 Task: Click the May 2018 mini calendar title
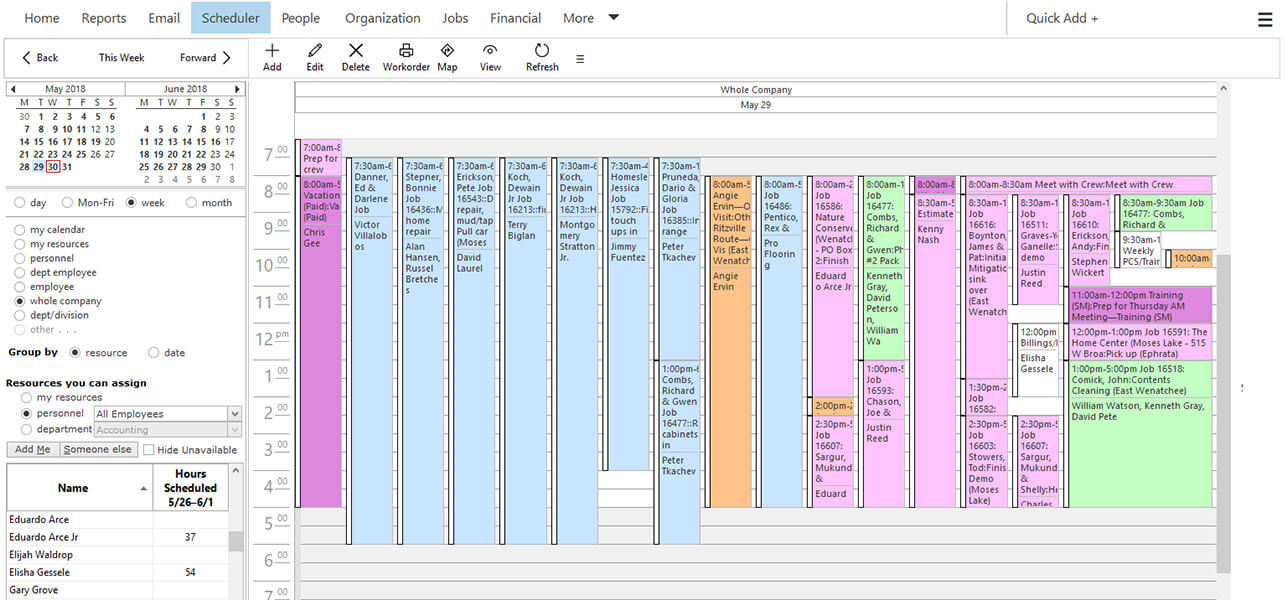pos(66,89)
